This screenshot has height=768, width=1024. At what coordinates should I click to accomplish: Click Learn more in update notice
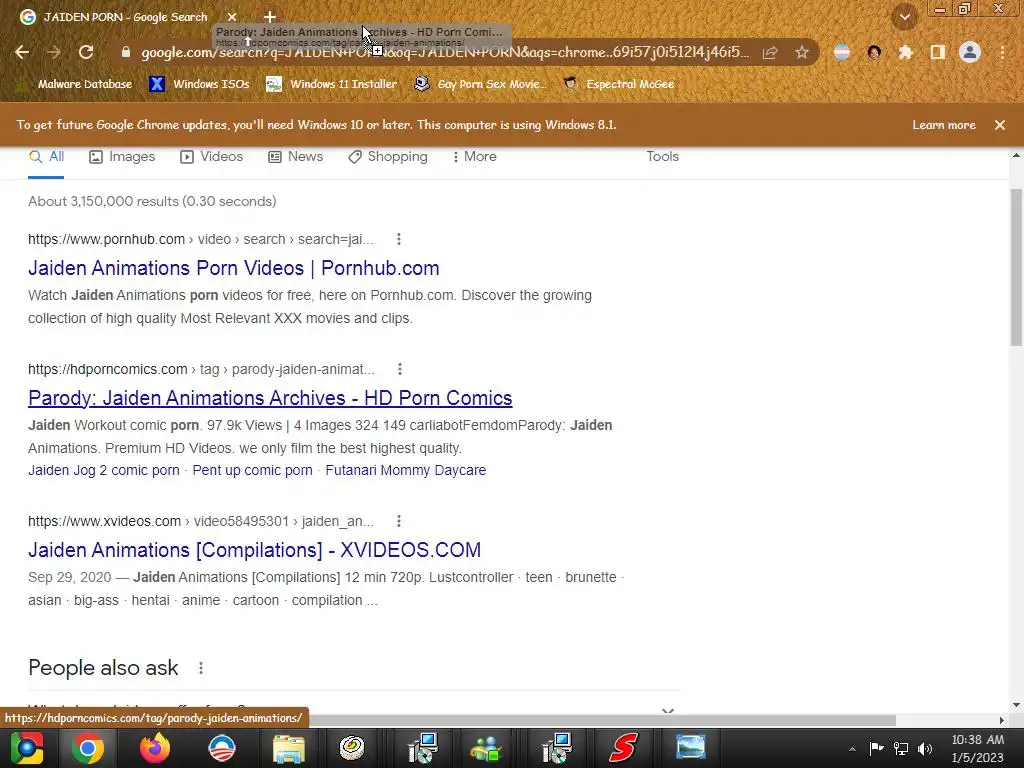(944, 125)
